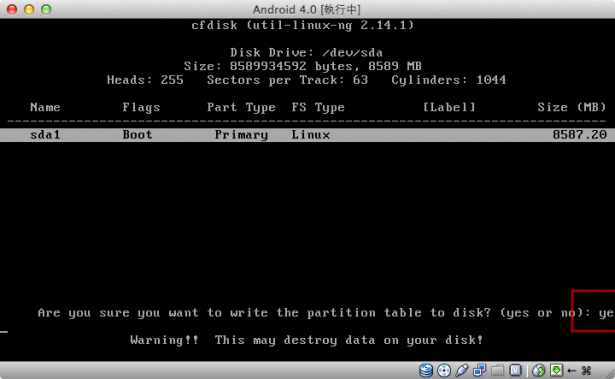Click the Warning destroy data message
Viewport: 615px width, 379px height.
coord(306,340)
